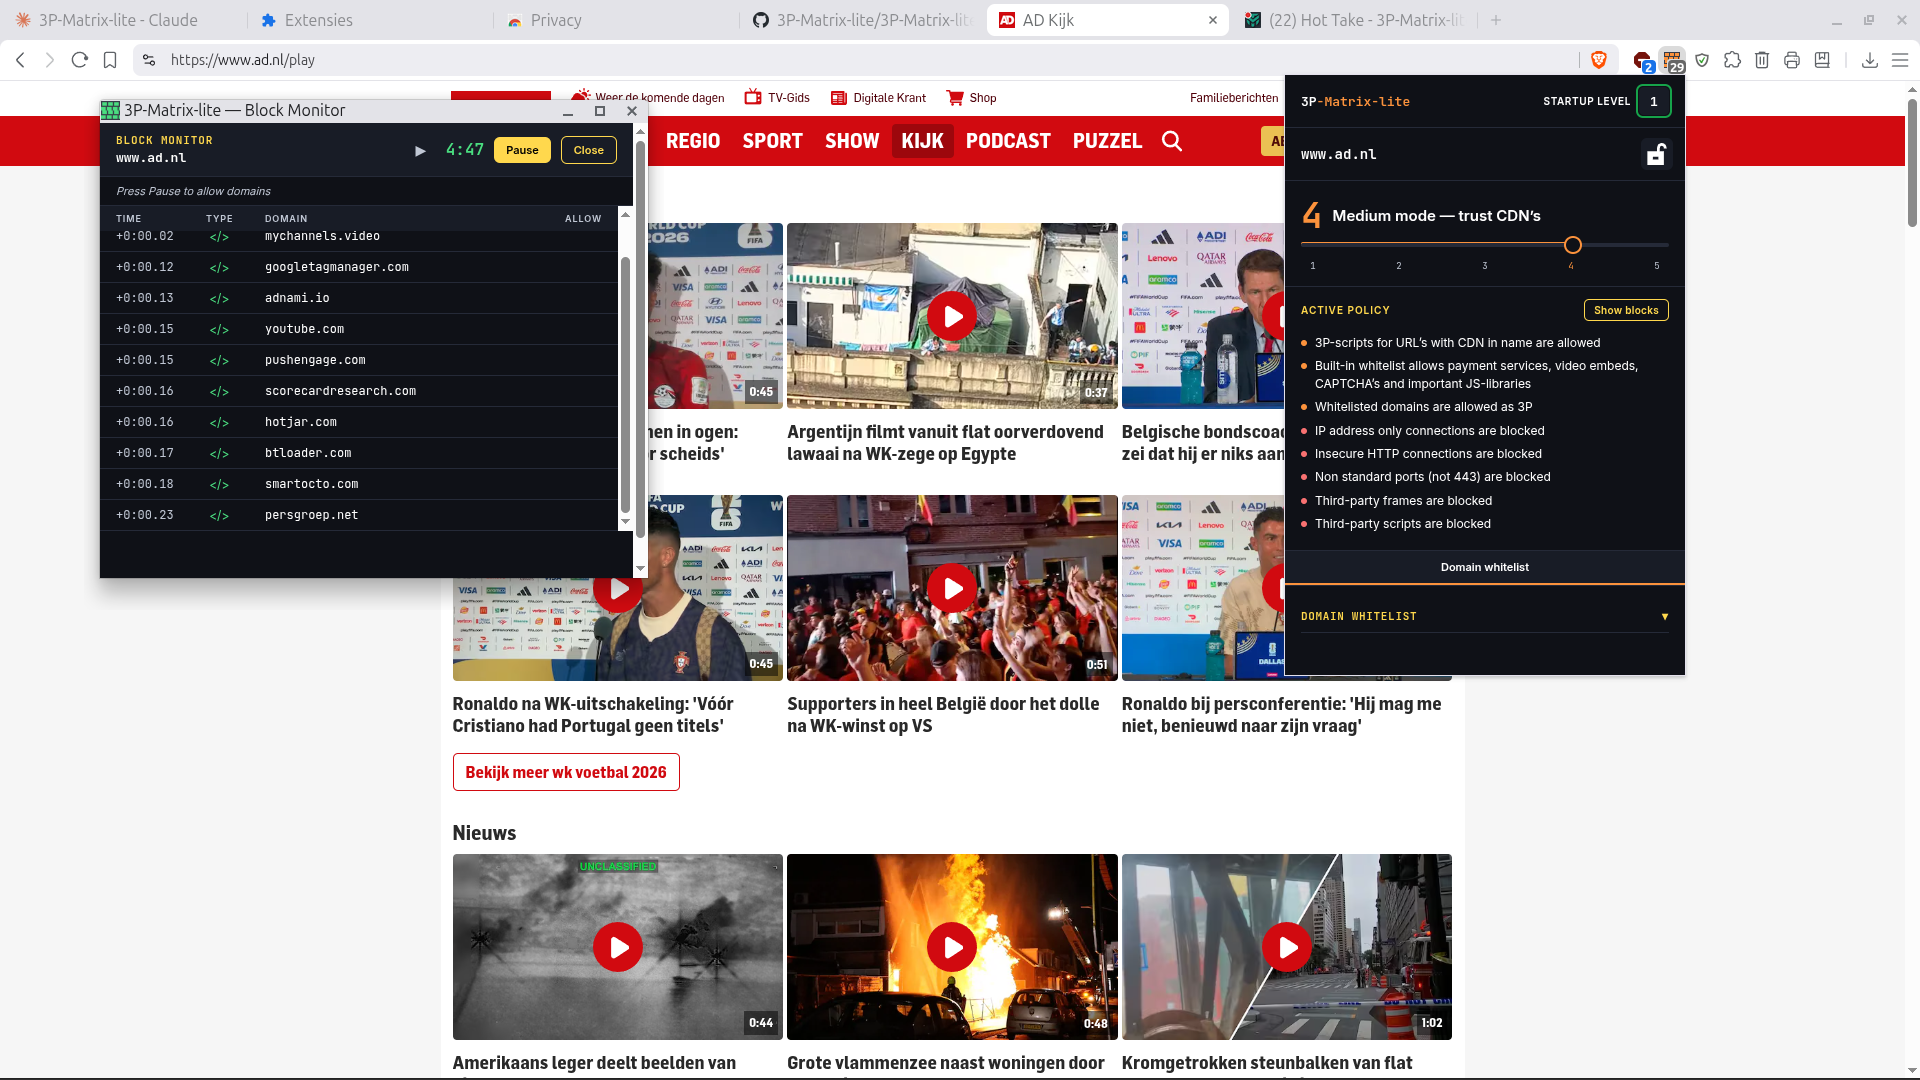This screenshot has width=1920, height=1080.
Task: Open the browser hamburger menu
Action: [1900, 60]
